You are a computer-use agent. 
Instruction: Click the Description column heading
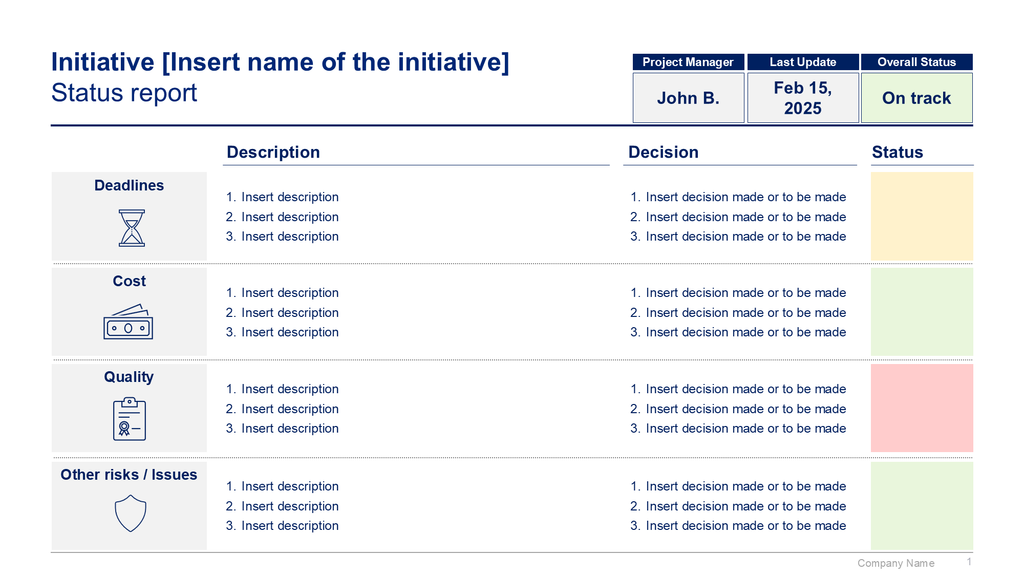tap(273, 152)
